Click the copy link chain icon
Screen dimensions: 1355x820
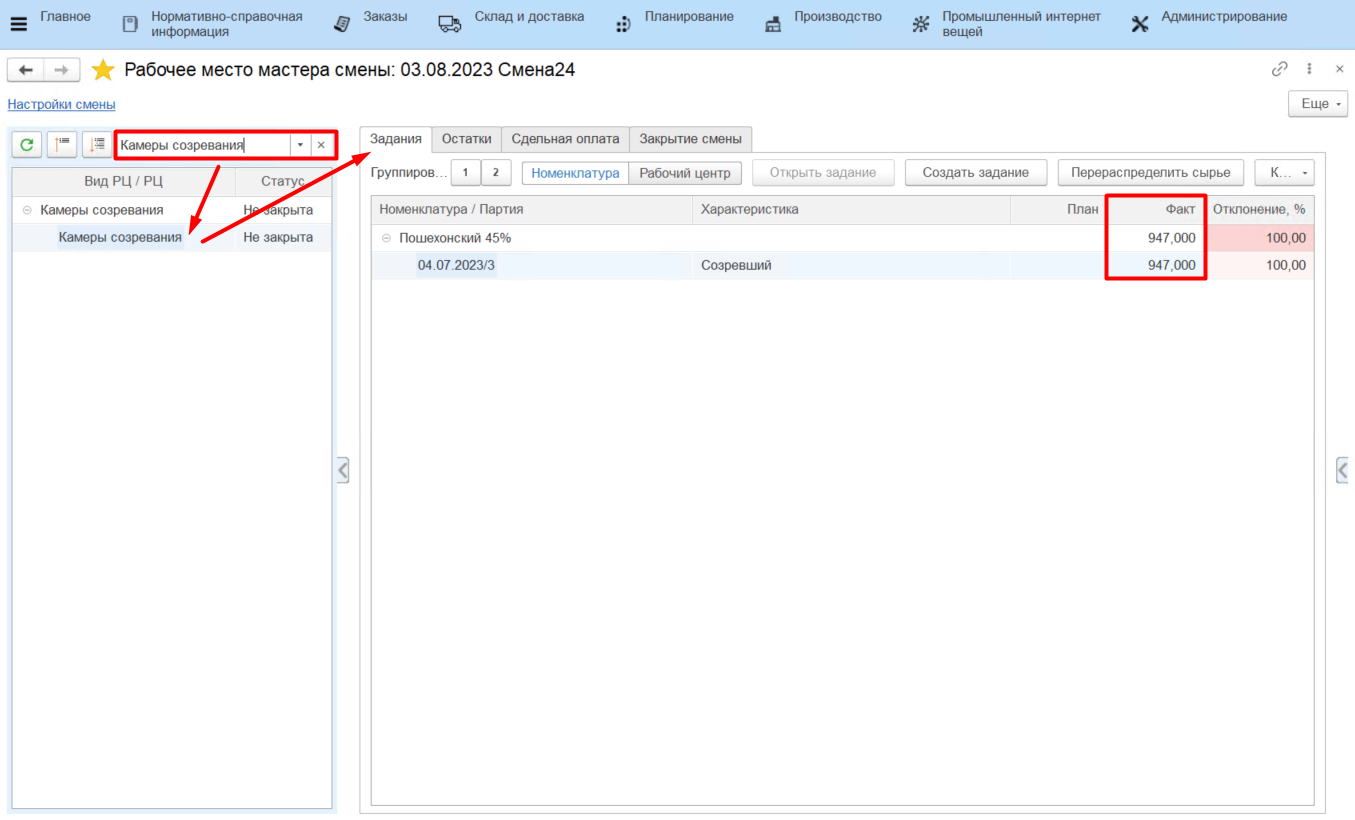click(x=1279, y=69)
